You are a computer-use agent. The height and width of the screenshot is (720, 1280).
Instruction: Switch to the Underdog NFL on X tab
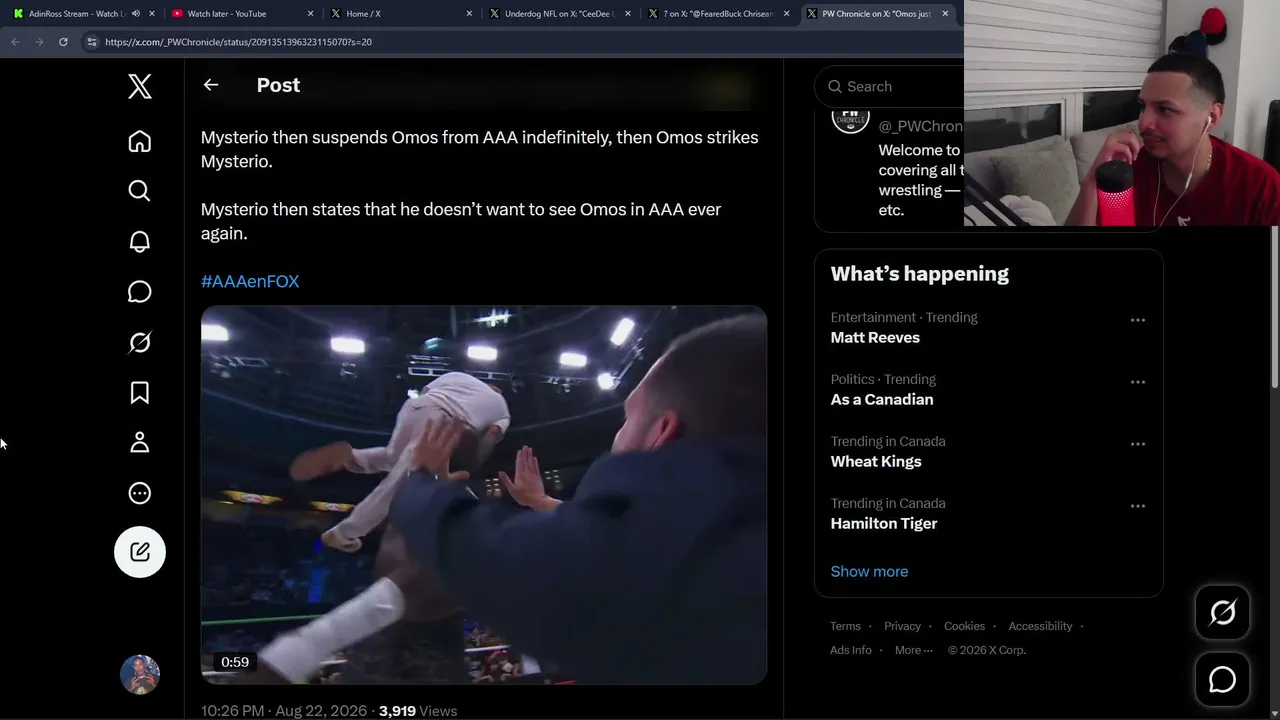pyautogui.click(x=559, y=14)
